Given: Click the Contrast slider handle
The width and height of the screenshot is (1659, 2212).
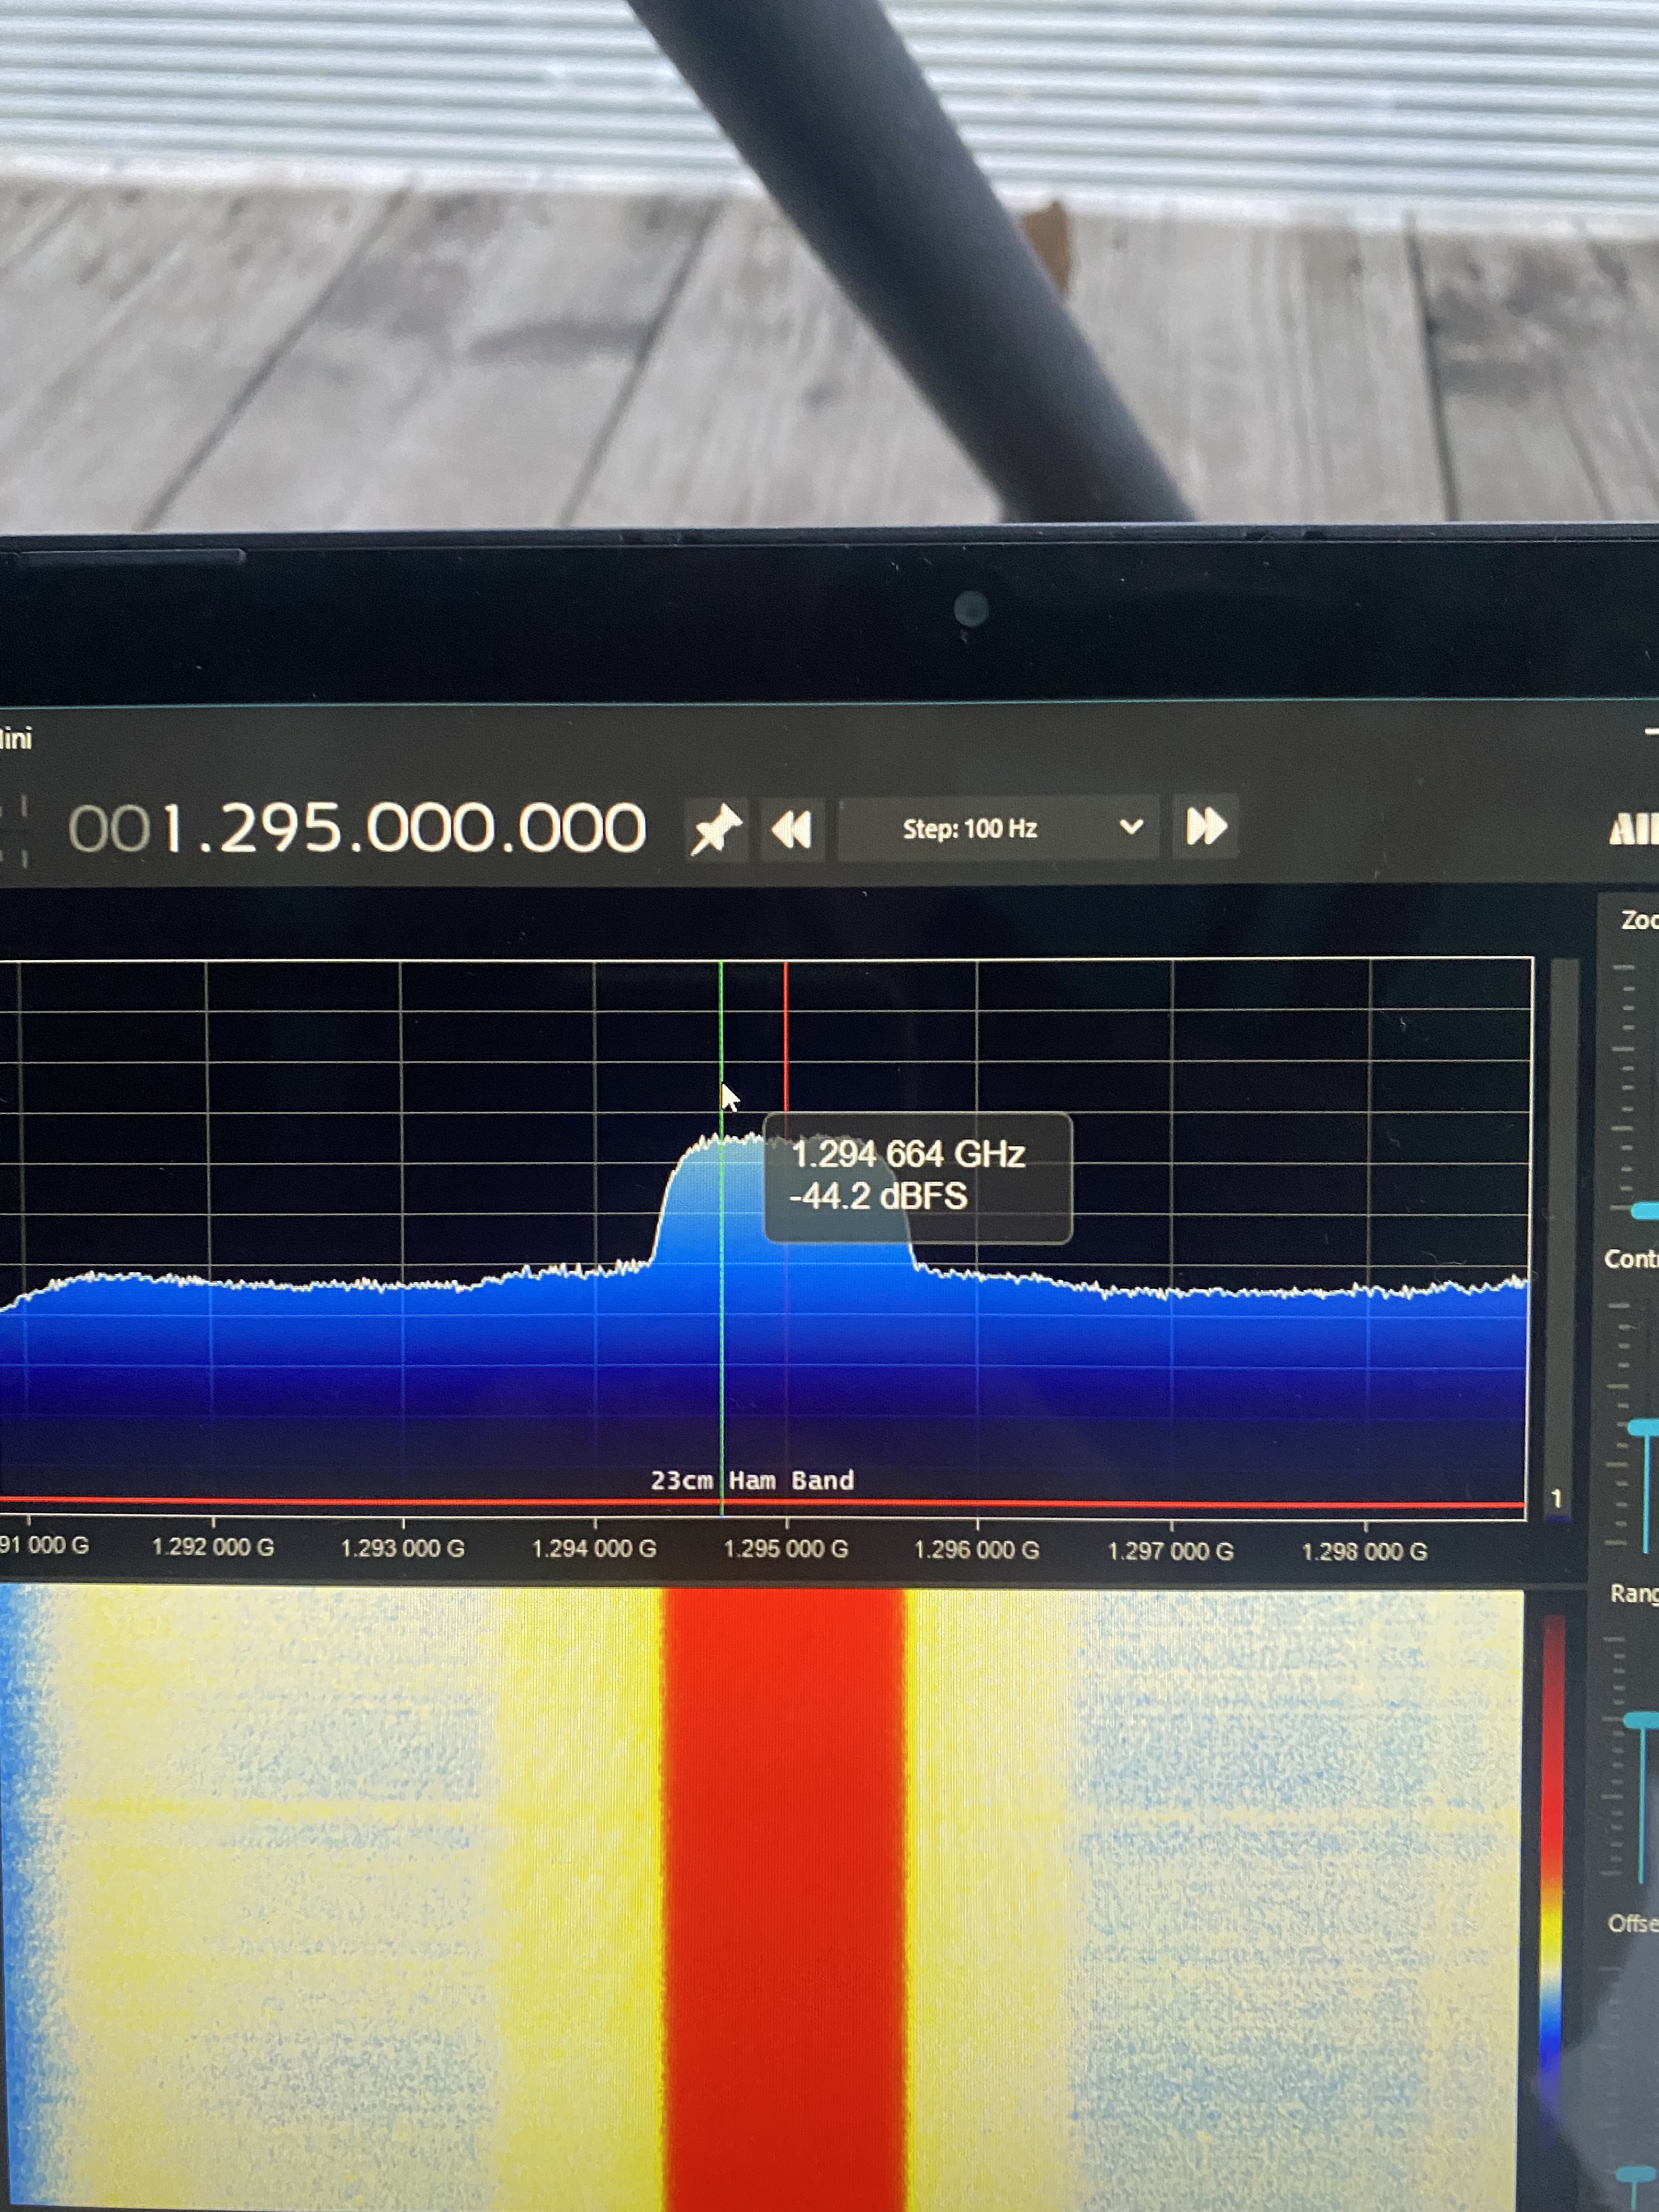Looking at the screenshot, I should (x=1645, y=1428).
